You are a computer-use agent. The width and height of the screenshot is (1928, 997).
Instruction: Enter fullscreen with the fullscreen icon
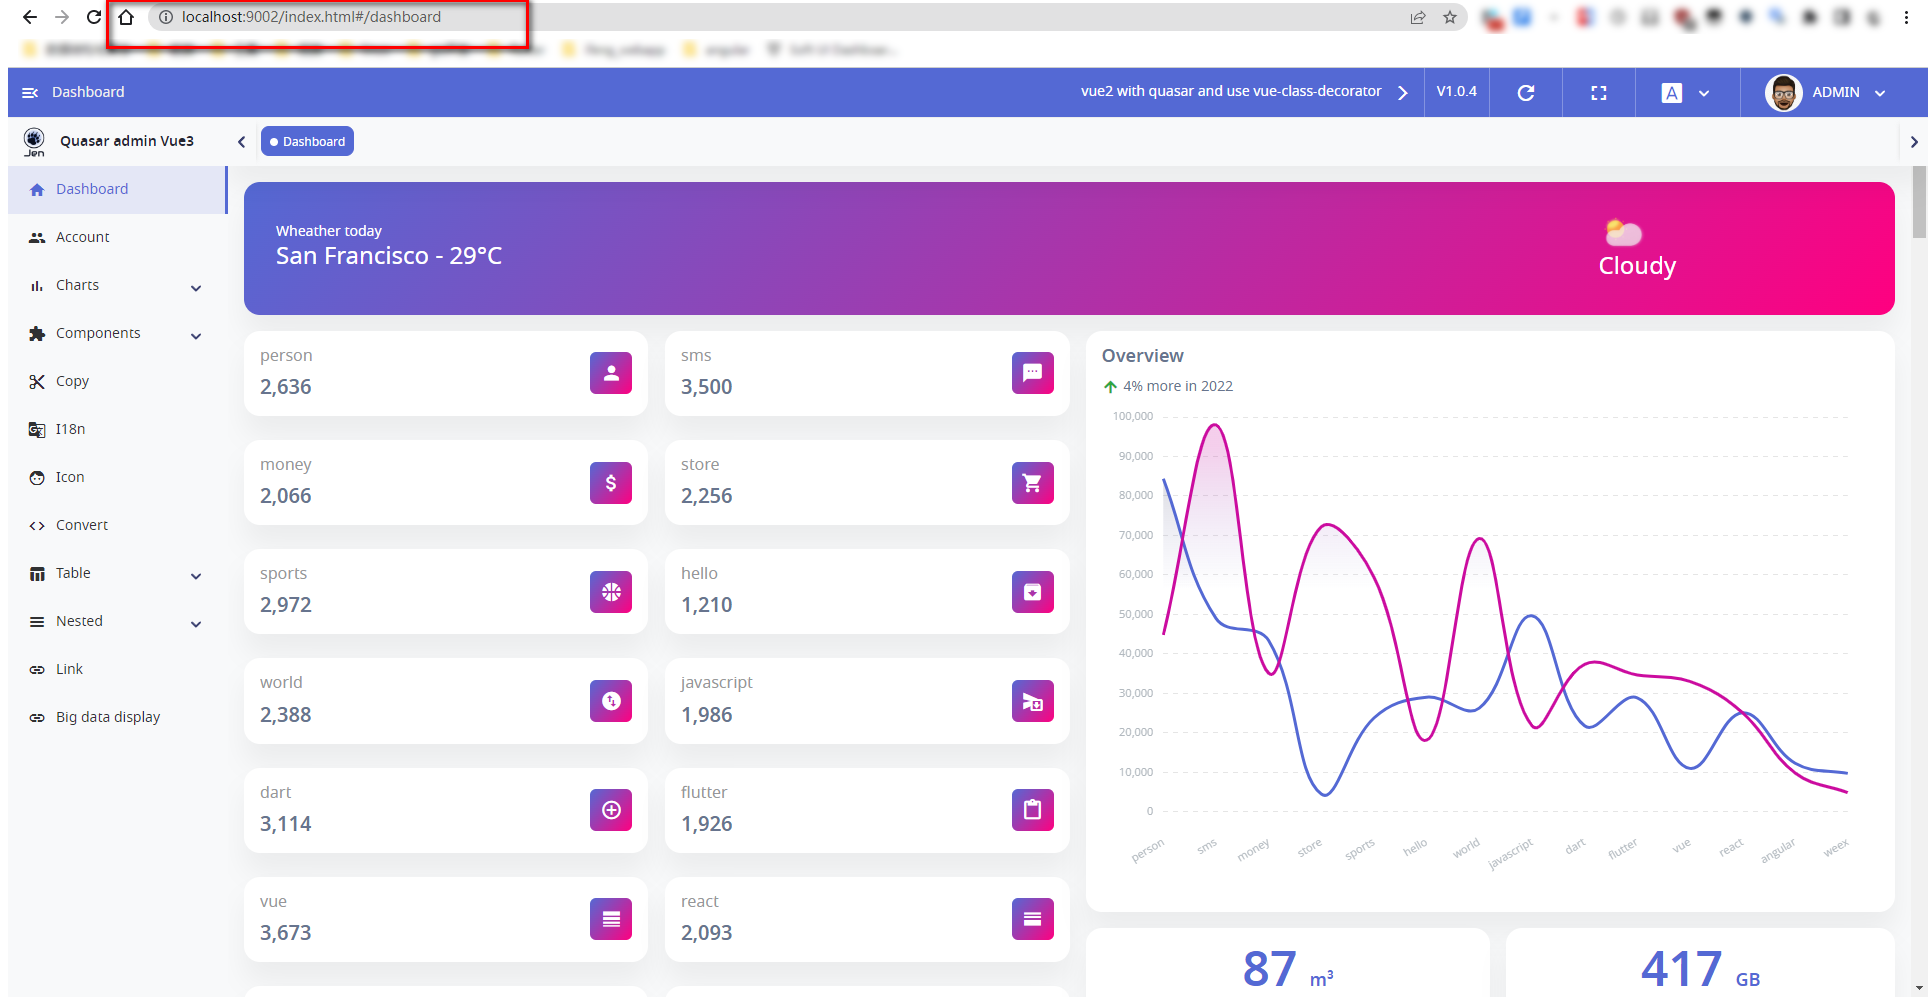tap(1599, 93)
